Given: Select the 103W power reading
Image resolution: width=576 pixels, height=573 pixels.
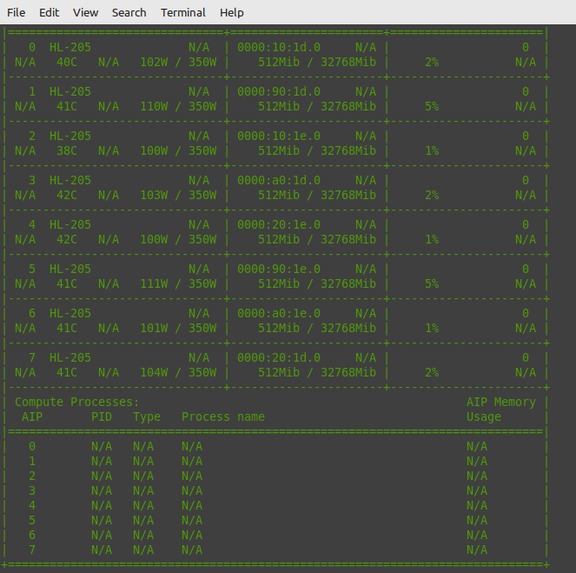Looking at the screenshot, I should coord(154,195).
